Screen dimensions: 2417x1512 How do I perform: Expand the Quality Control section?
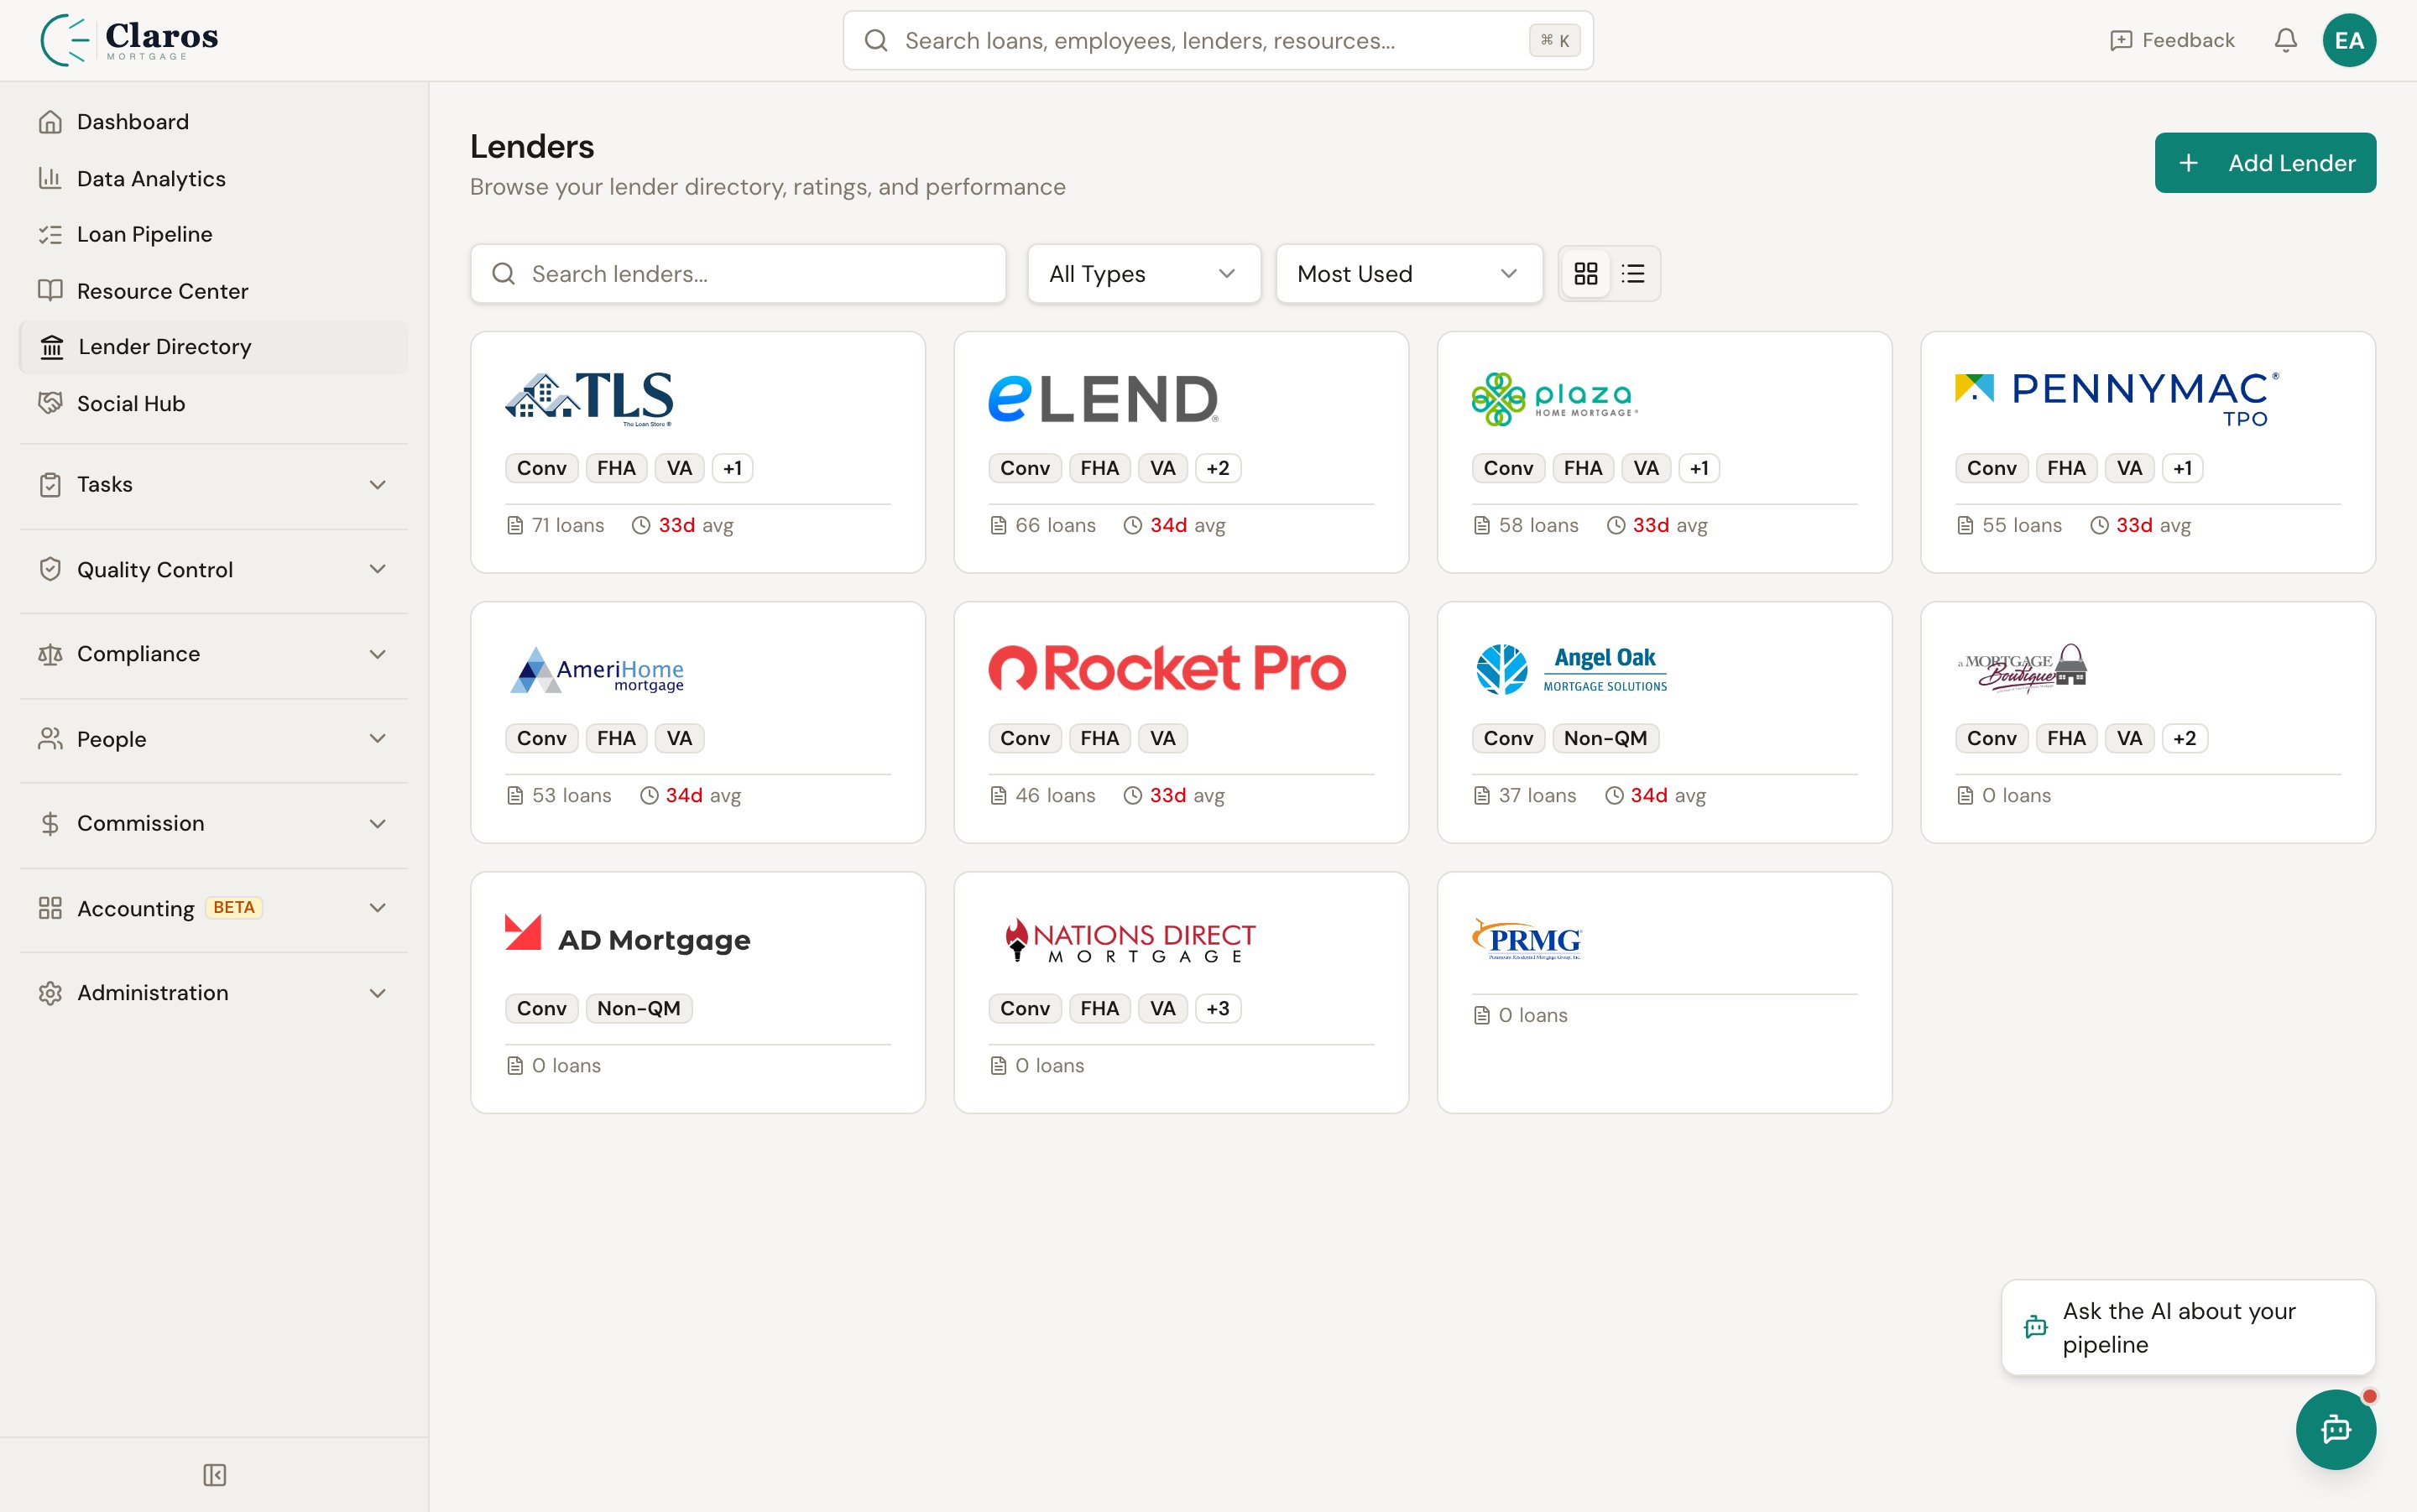pos(213,569)
